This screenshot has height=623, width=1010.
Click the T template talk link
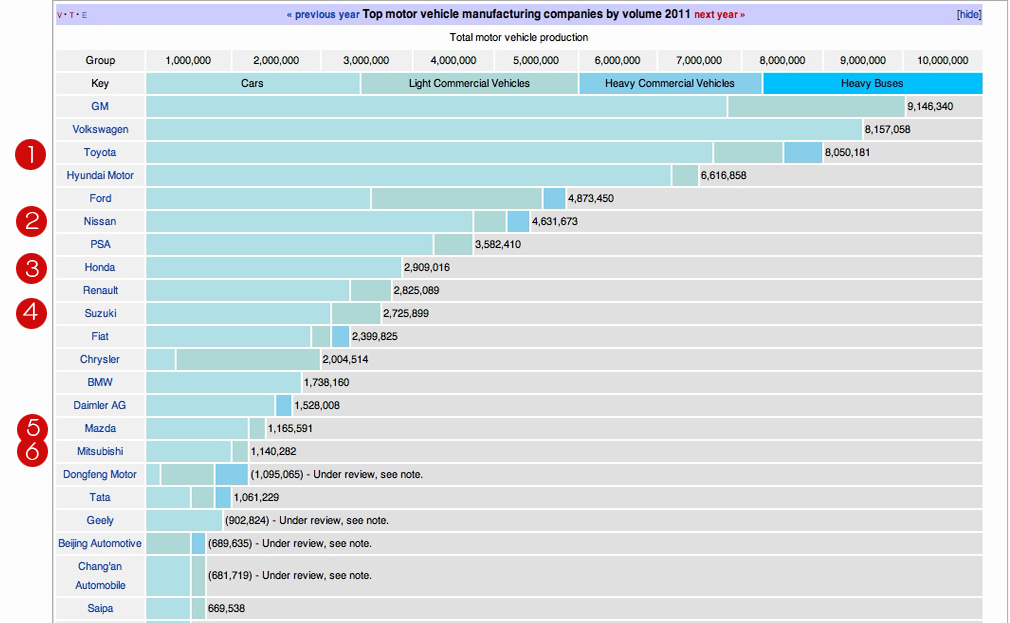(71, 15)
